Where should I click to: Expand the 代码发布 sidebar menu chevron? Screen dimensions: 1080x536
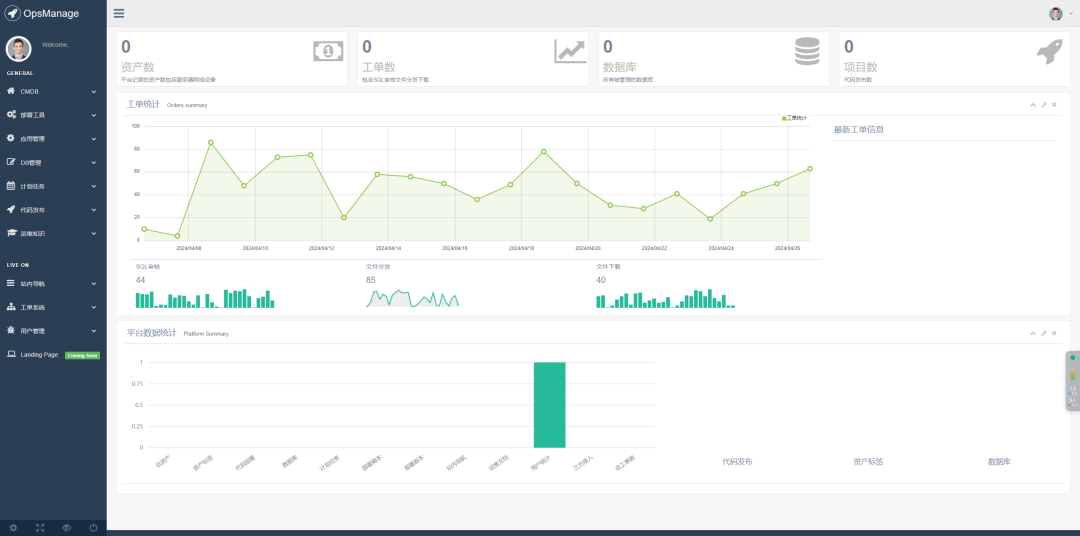point(94,209)
